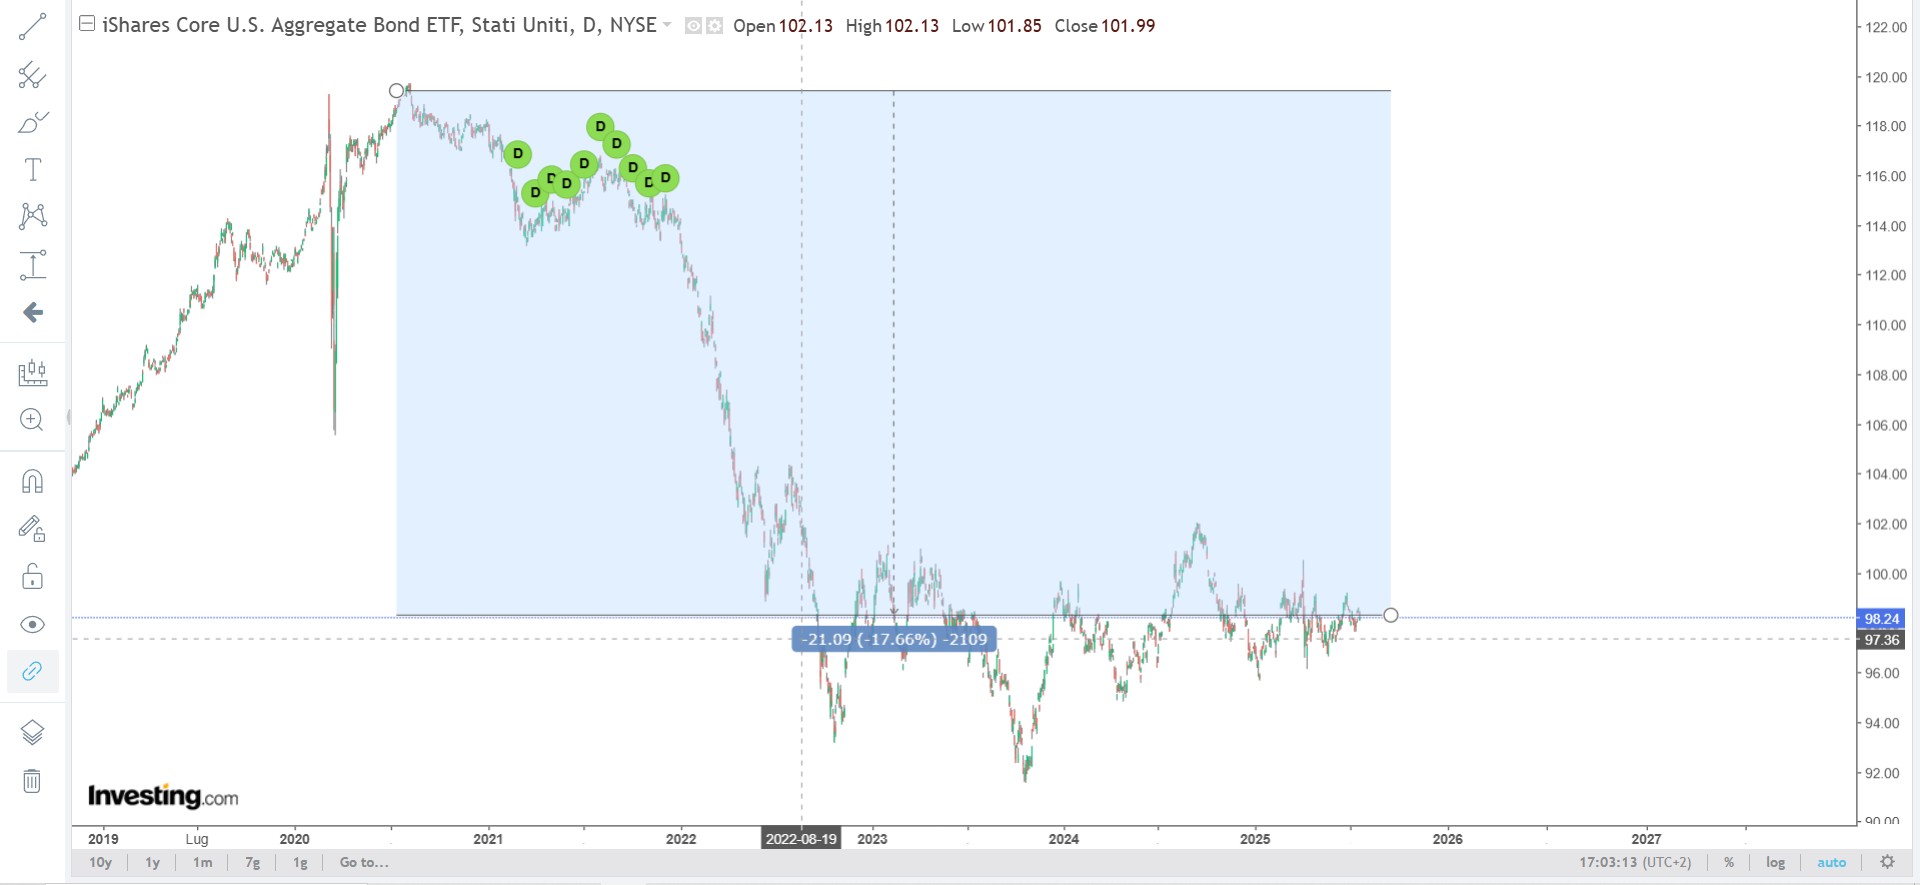
Task: Hide the symbol with title eye icon
Action: tap(693, 26)
